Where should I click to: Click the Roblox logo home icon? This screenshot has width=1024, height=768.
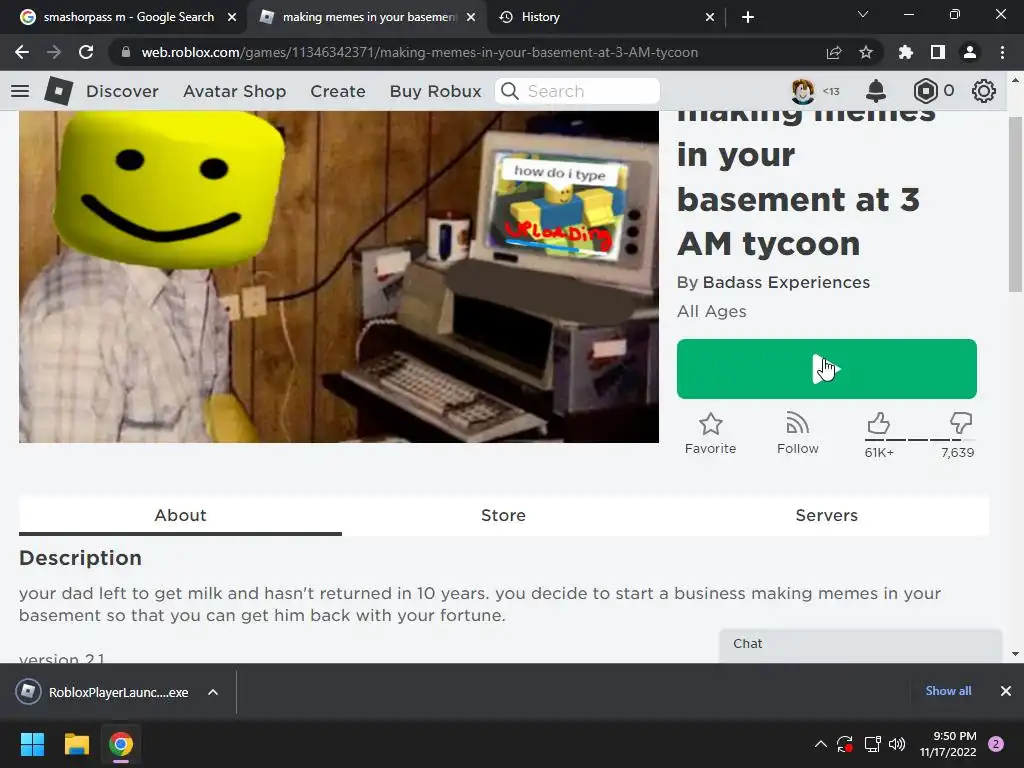tap(58, 91)
